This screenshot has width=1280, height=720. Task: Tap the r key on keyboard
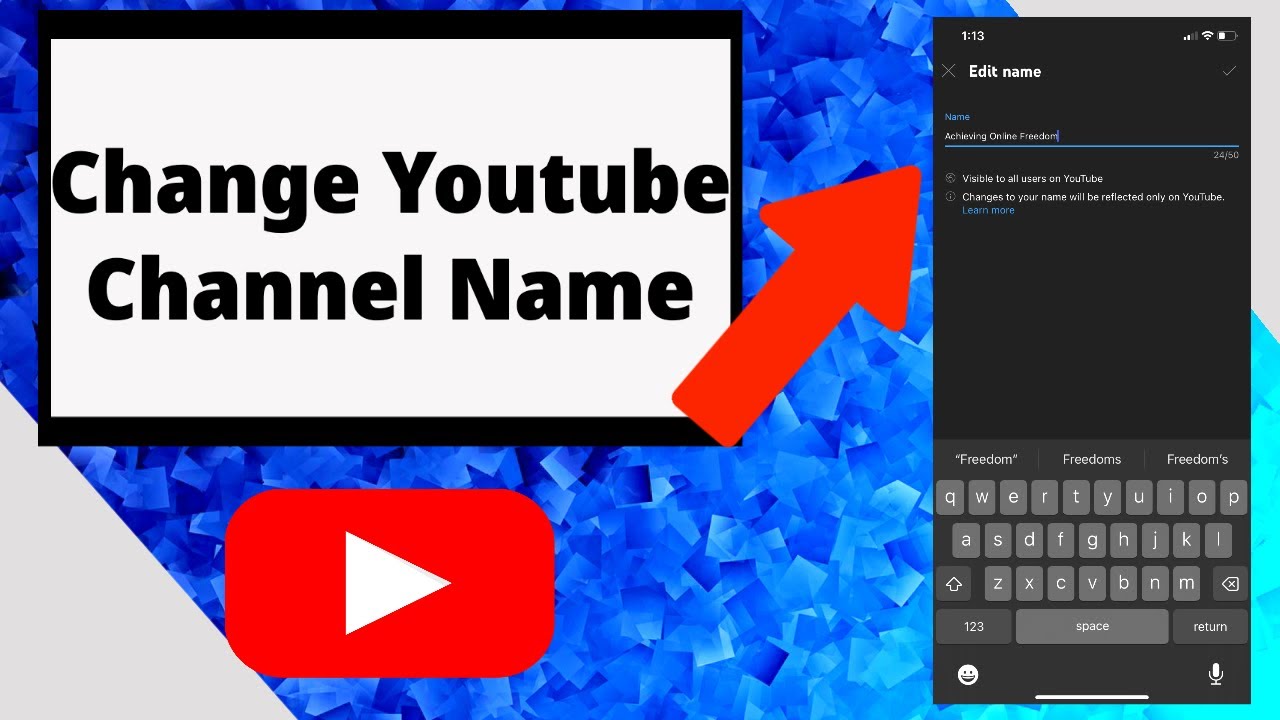tap(1045, 497)
